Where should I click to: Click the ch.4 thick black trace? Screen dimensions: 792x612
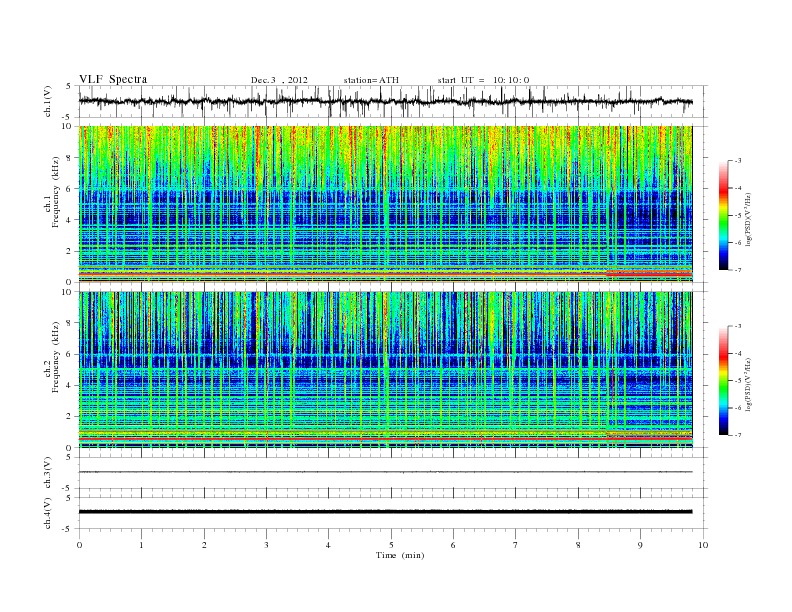coord(385,512)
